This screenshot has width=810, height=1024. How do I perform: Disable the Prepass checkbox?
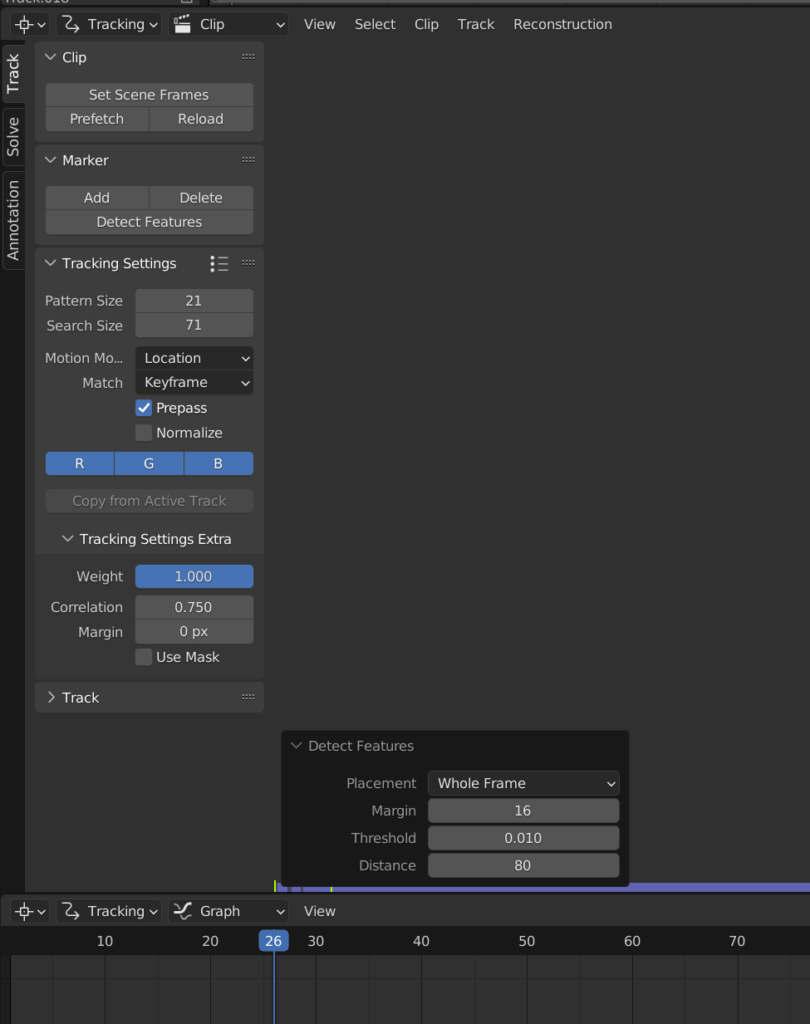tap(144, 408)
